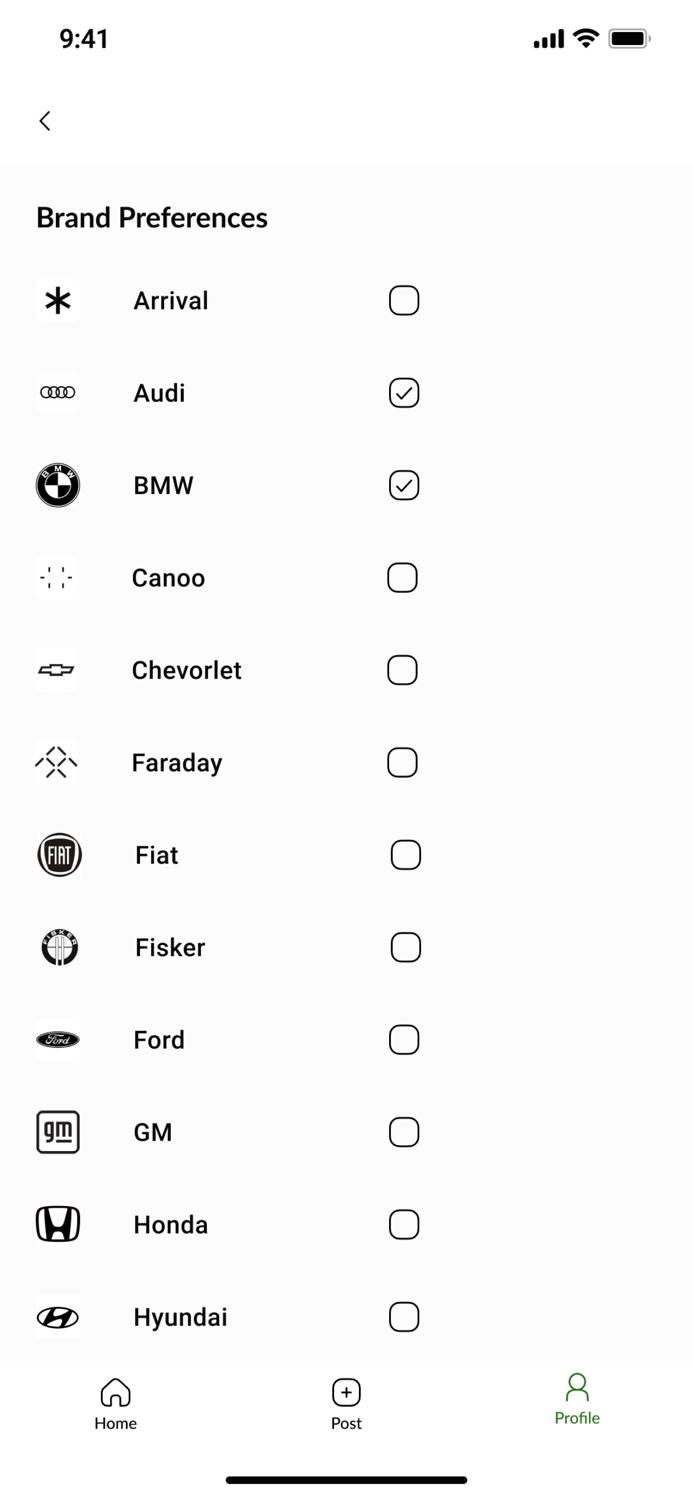Uncheck the Audi brand preference
Image resolution: width=693 pixels, height=1500 pixels.
[403, 393]
